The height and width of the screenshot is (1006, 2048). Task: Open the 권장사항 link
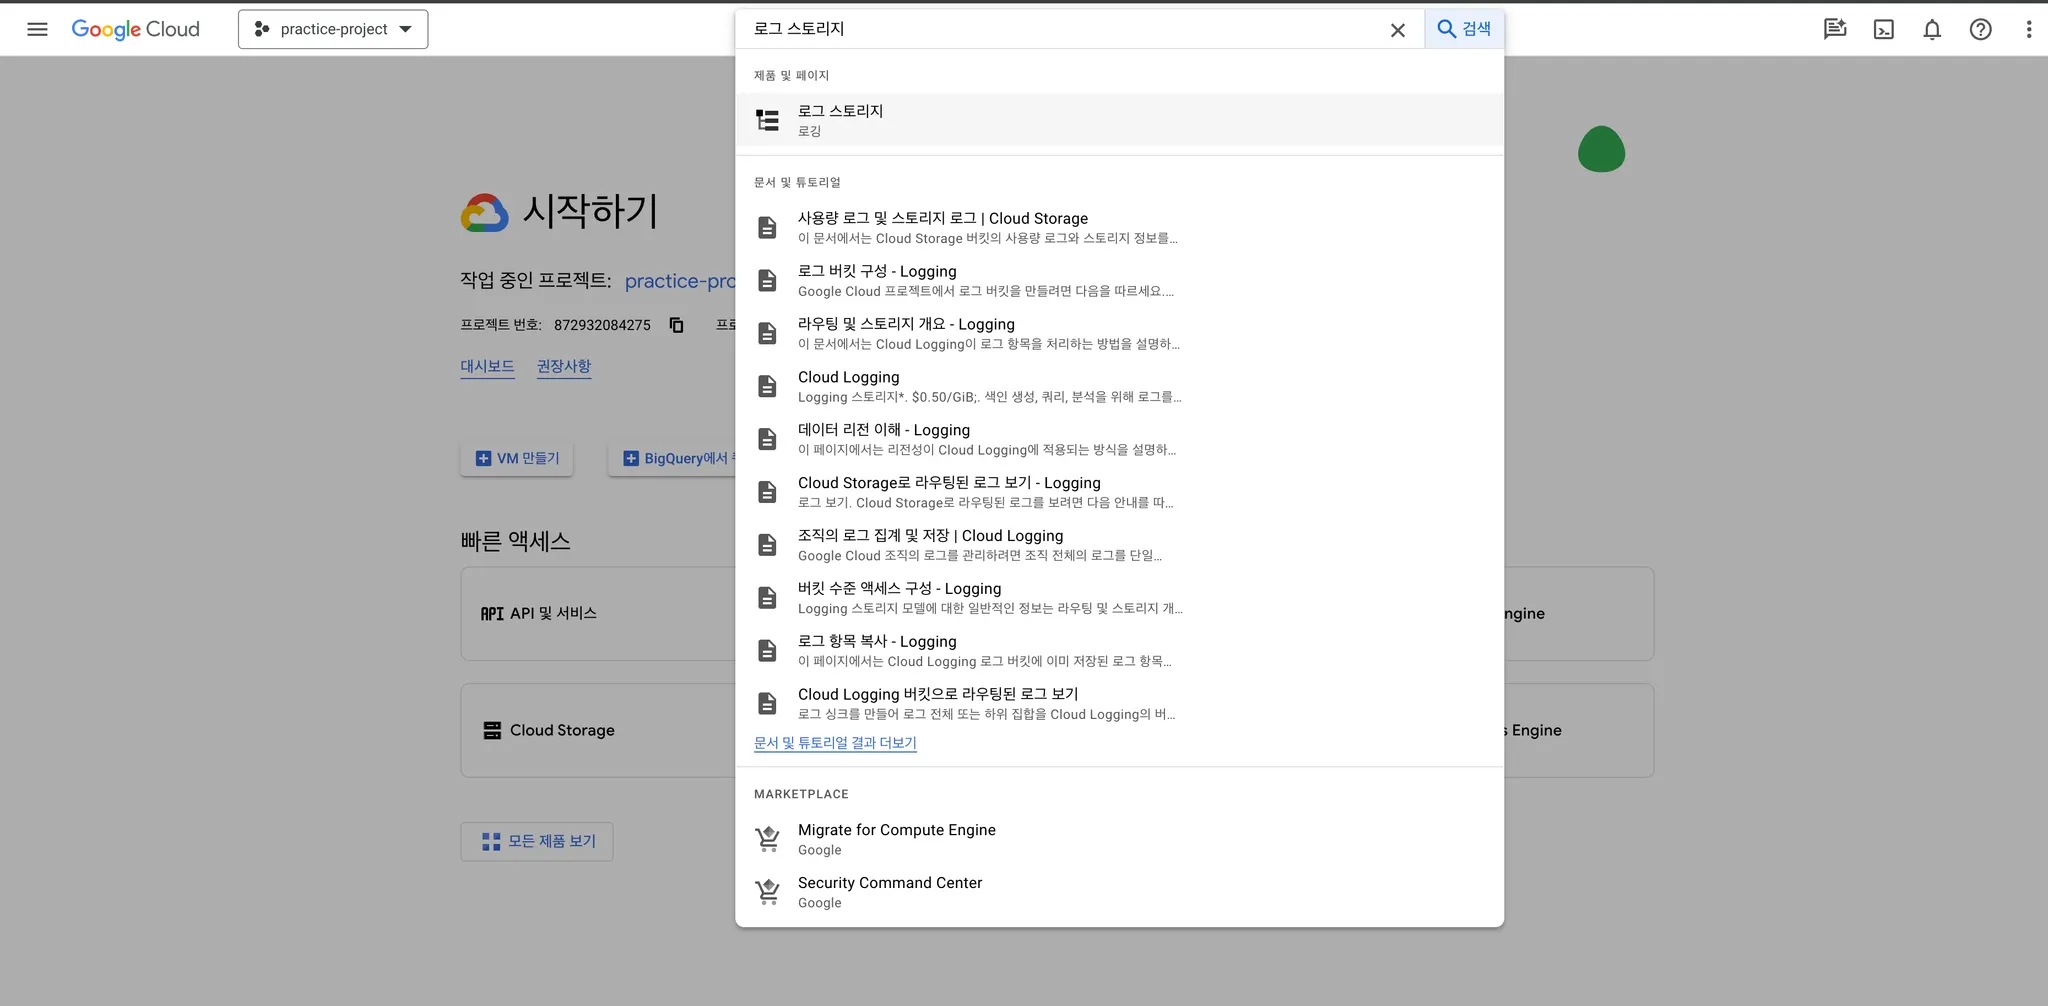point(564,366)
